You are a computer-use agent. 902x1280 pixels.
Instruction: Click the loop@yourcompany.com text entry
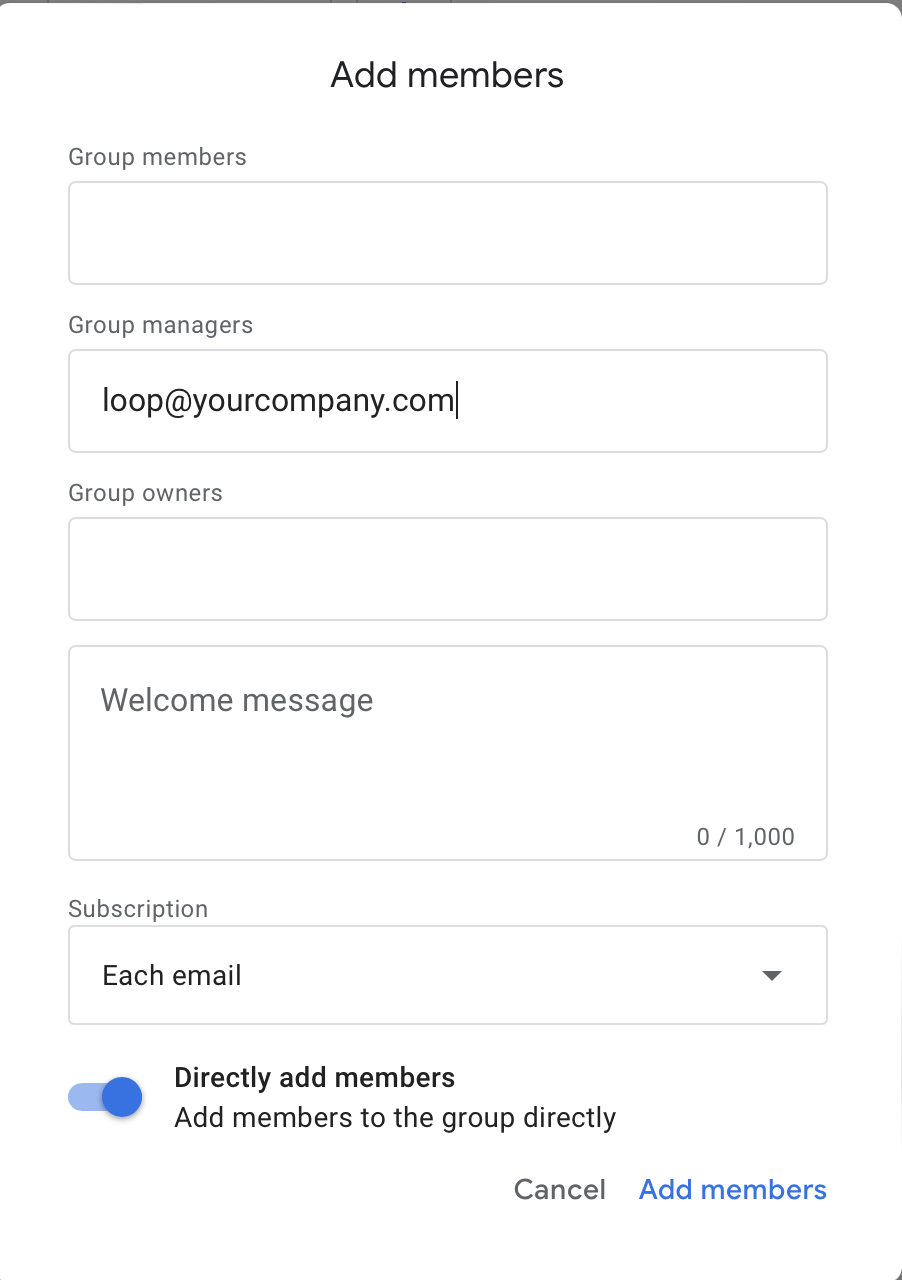(278, 401)
